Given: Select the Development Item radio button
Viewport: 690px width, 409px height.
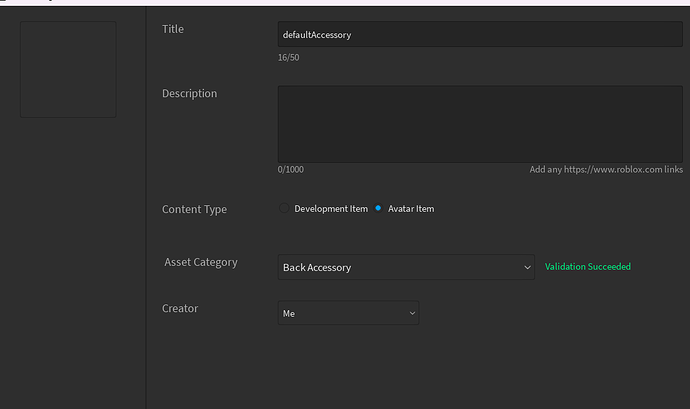Looking at the screenshot, I should [x=284, y=209].
